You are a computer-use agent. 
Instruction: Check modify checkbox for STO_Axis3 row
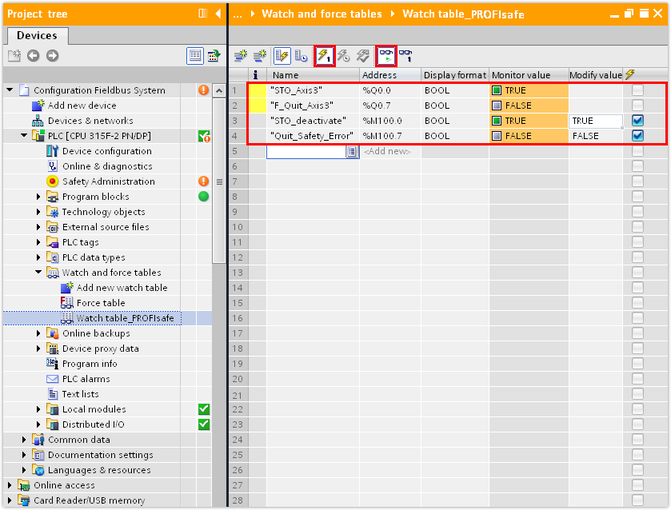[637, 90]
